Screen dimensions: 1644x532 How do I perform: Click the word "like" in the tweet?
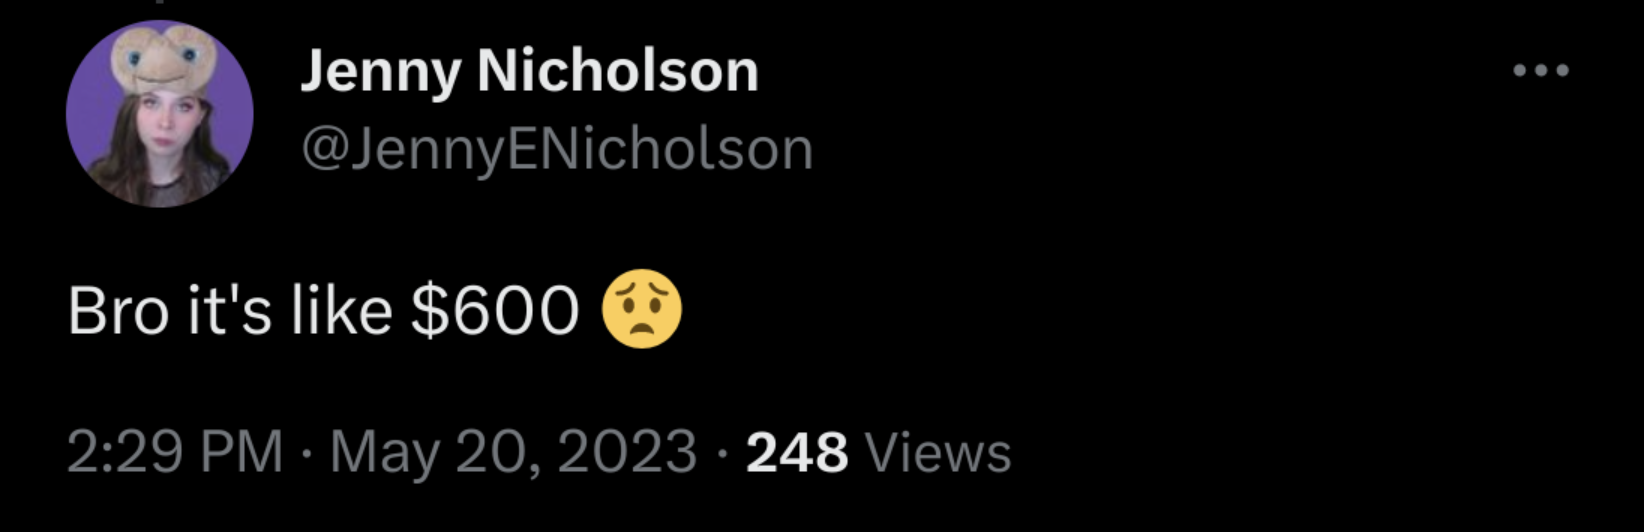click(x=341, y=311)
